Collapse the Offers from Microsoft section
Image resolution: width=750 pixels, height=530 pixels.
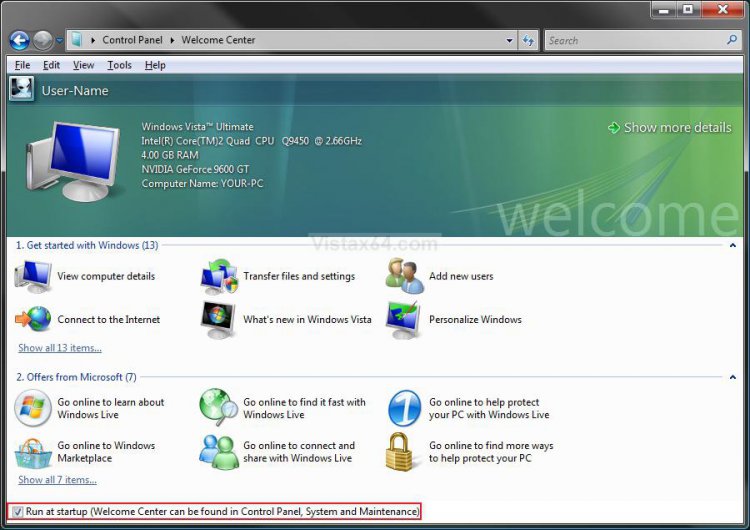733,377
